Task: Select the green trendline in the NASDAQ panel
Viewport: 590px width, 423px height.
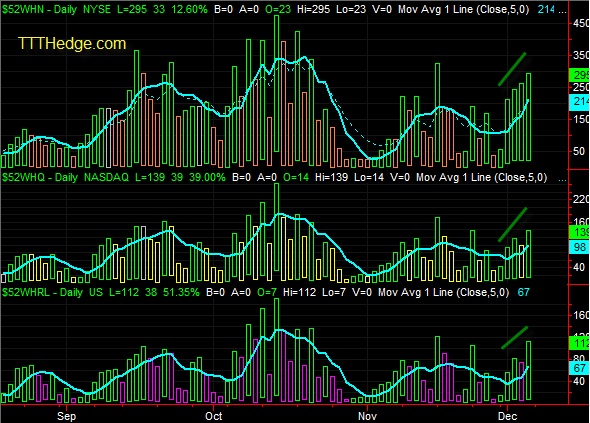Action: click(512, 225)
